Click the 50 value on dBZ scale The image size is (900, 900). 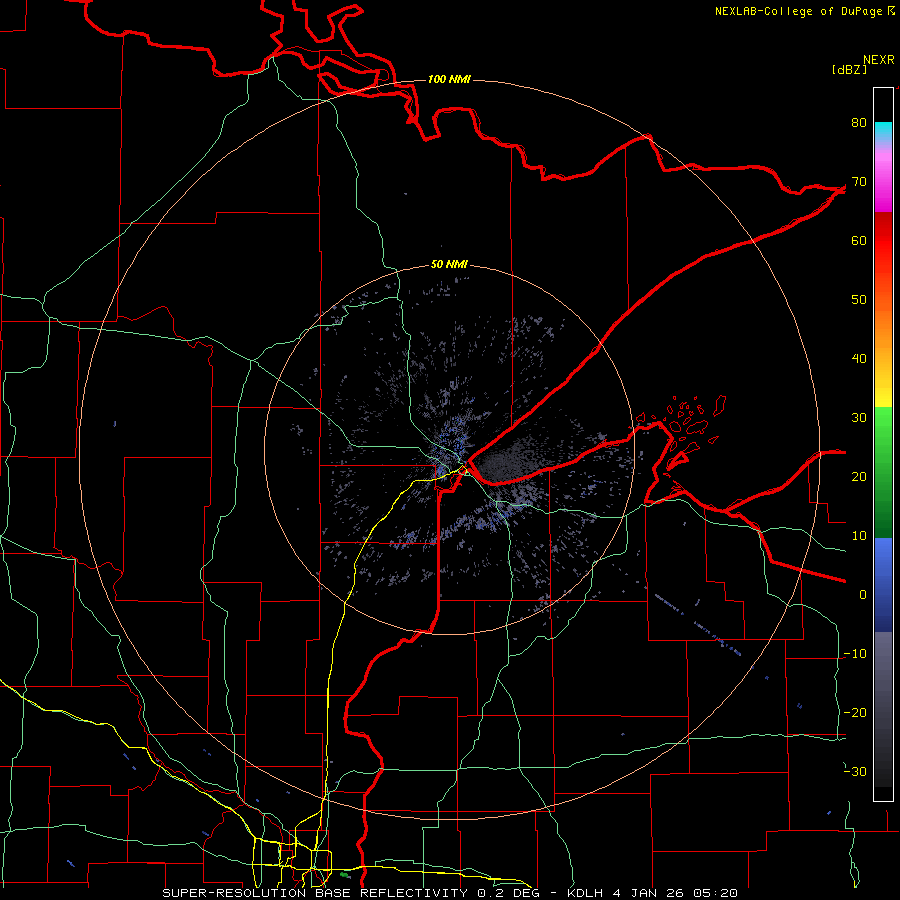(x=859, y=300)
